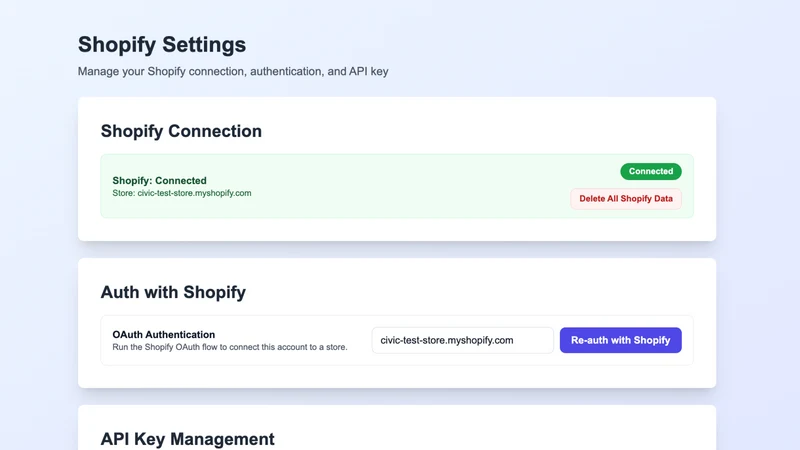
Task: Click the Delete All Shopify Data button
Action: 626,199
